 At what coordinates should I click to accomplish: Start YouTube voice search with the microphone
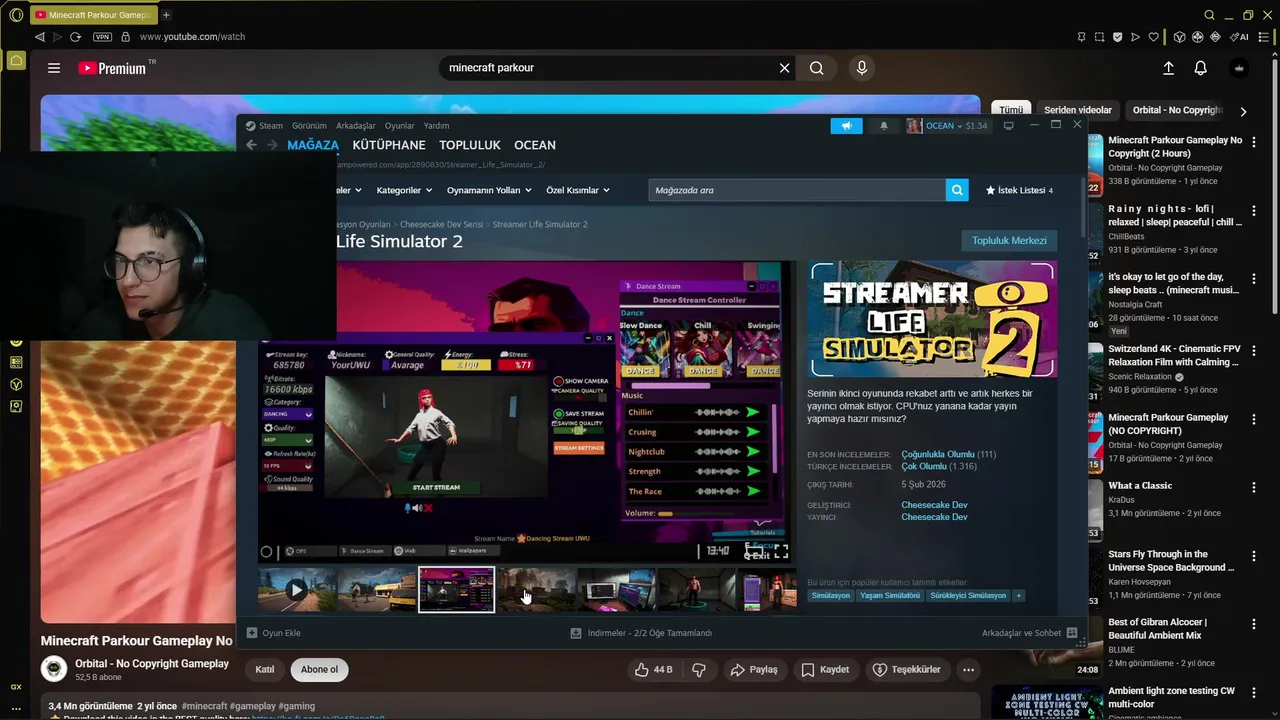(862, 68)
